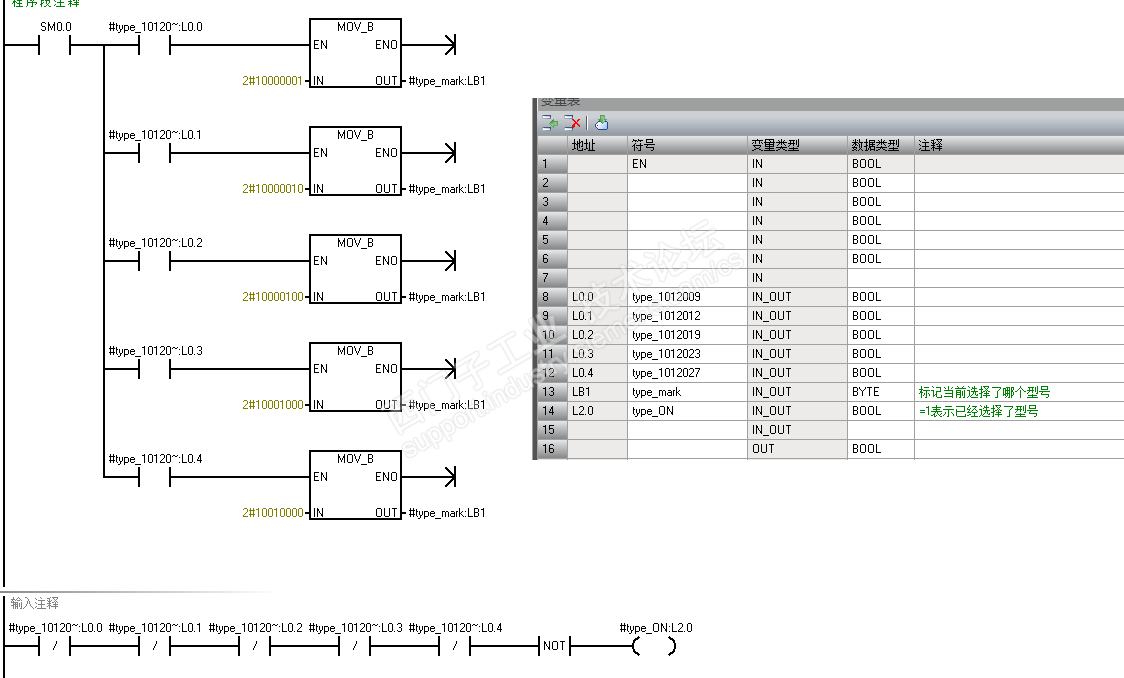Screen dimensions: 1124x678
Task: Click the 地址 column header
Action: click(597, 145)
